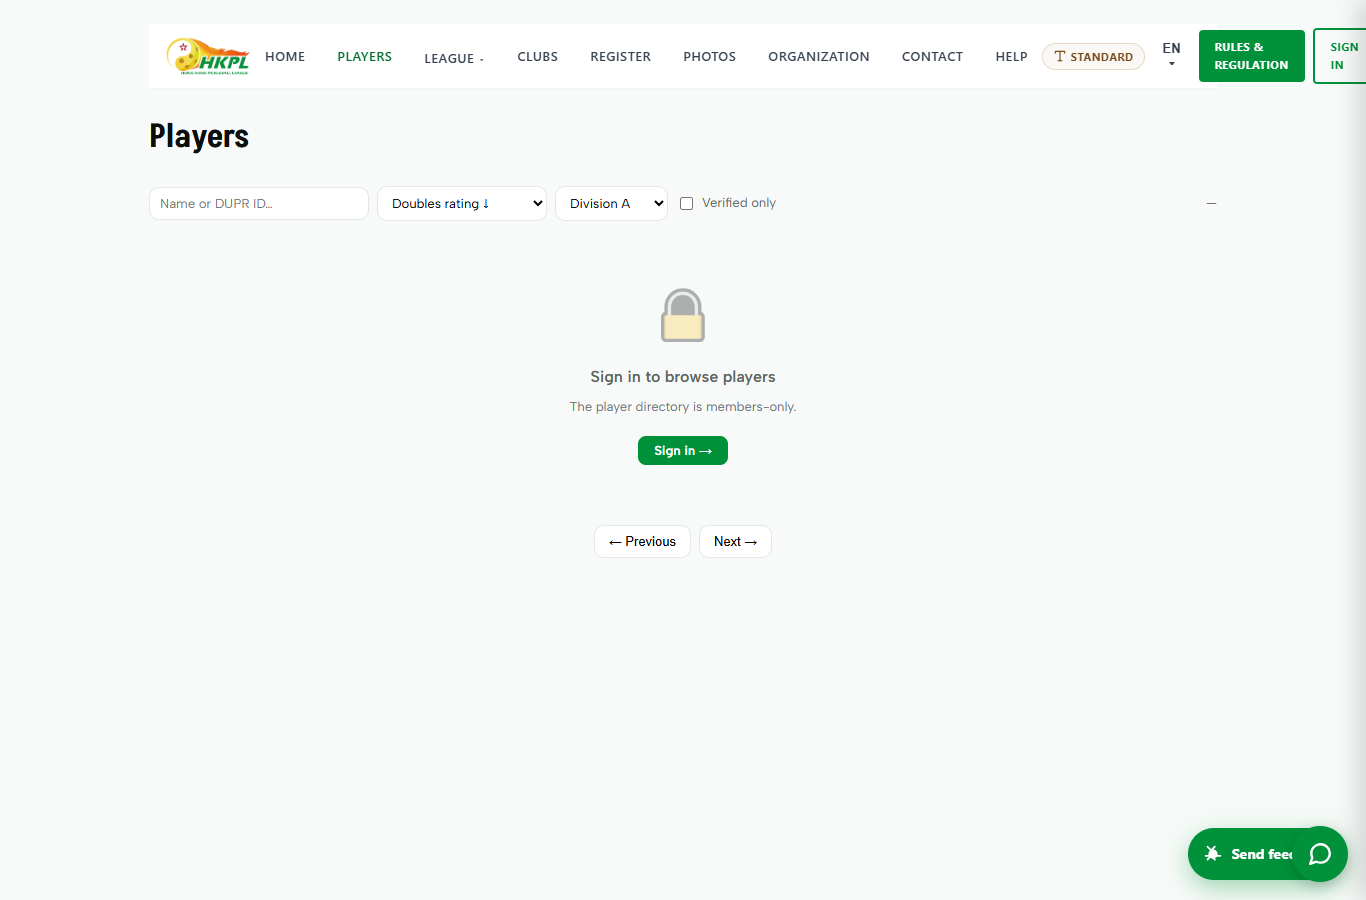The height and width of the screenshot is (900, 1366).
Task: Go to the HOME page
Action: point(285,57)
